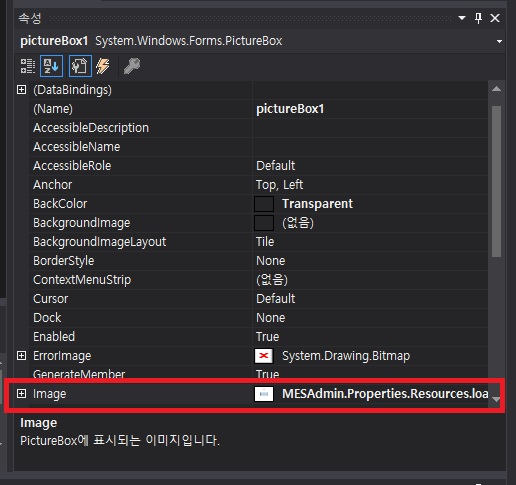Screen dimensions: 516x485
Task: Select the Alphabetical sort icon
Action: pos(52,66)
